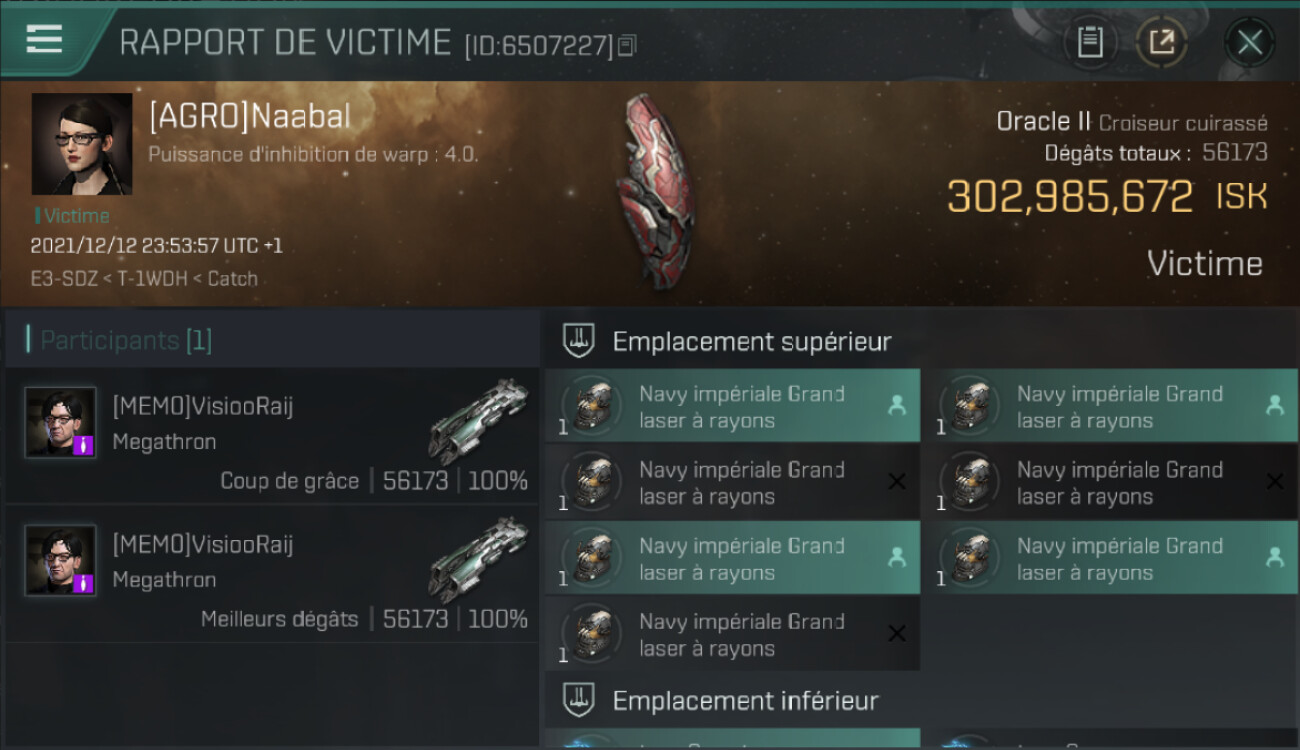Click X mark on last laser item
This screenshot has height=750, width=1300.
point(897,634)
